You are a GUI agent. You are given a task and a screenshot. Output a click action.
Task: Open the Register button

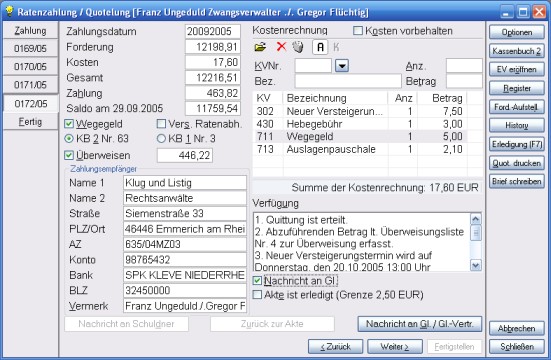click(x=517, y=88)
